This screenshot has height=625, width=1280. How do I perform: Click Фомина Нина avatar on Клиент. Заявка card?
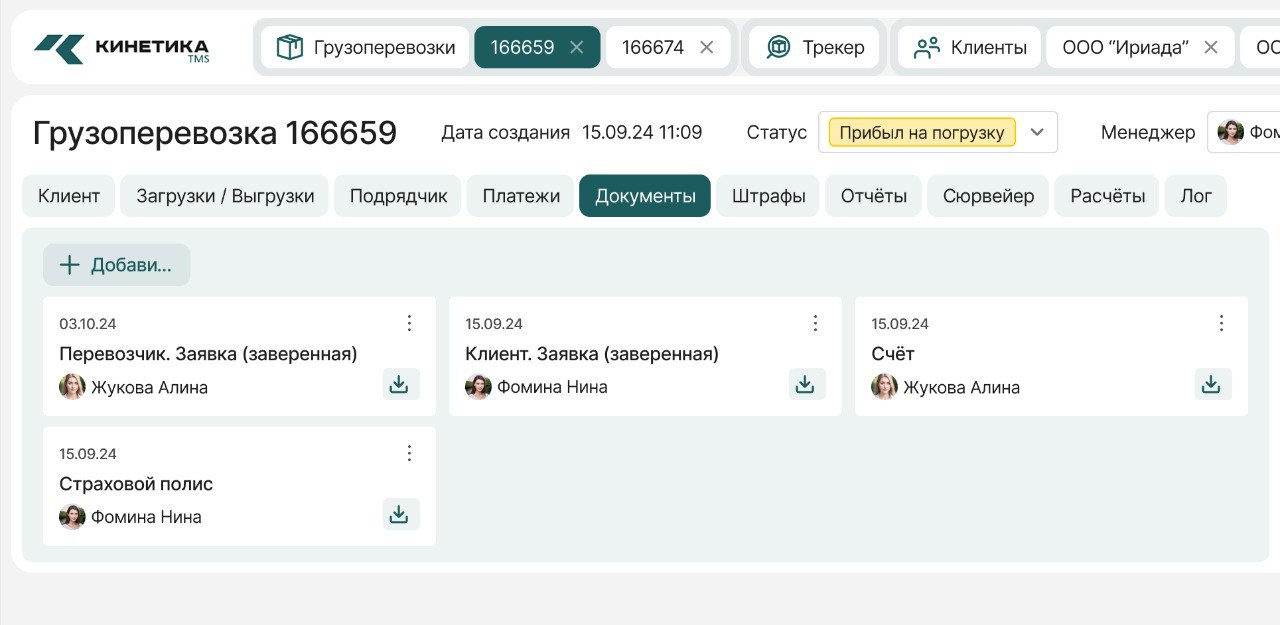tap(478, 387)
